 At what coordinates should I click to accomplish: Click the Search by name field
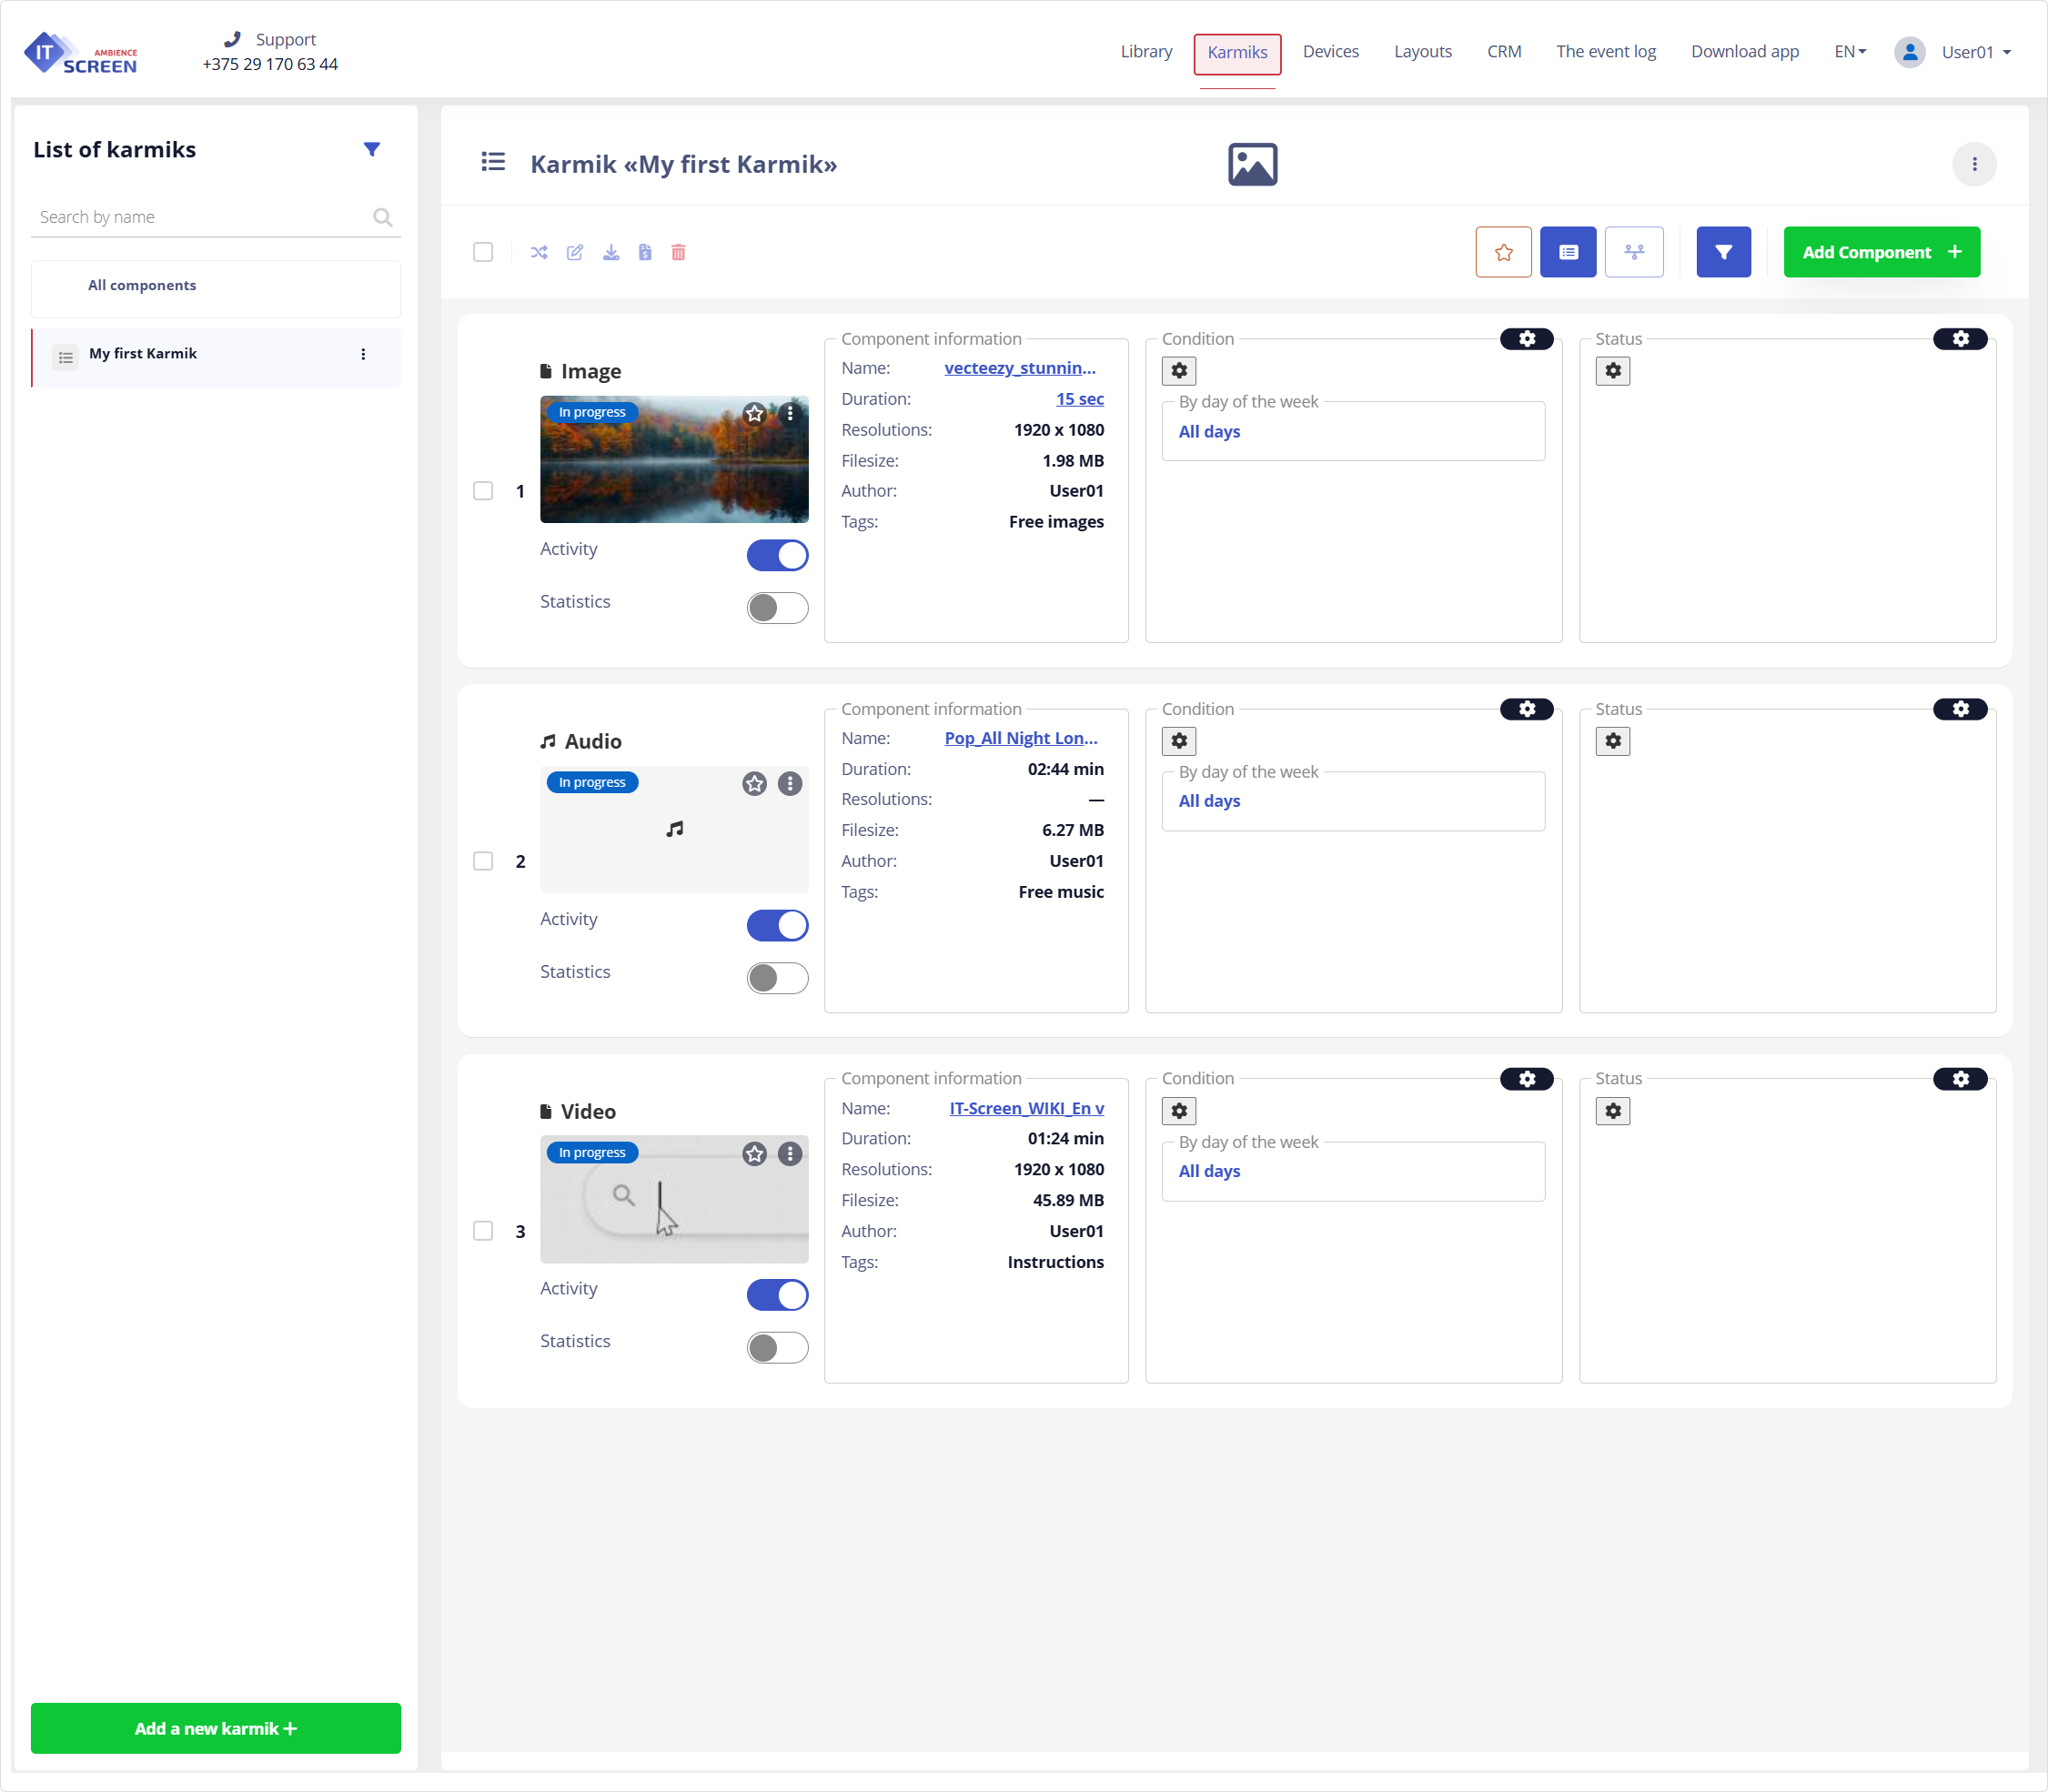(x=200, y=217)
